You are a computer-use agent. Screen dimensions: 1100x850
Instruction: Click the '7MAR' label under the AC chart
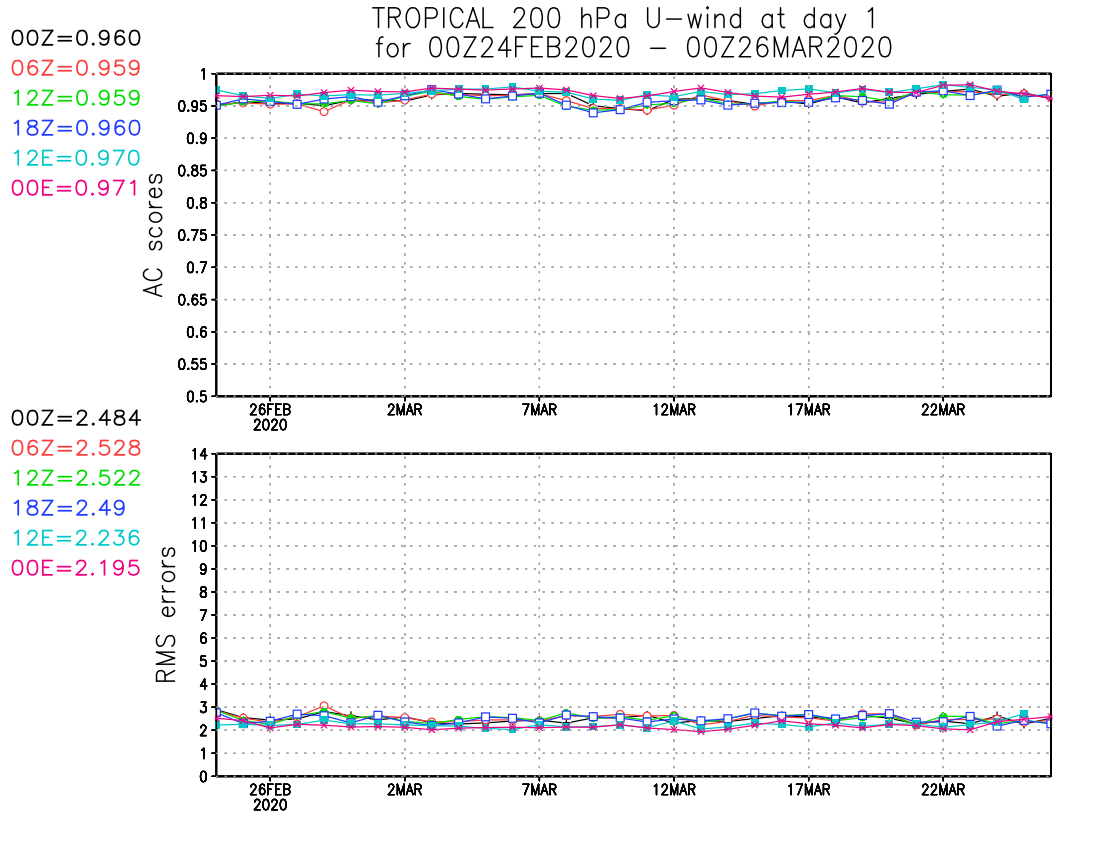[x=539, y=410]
